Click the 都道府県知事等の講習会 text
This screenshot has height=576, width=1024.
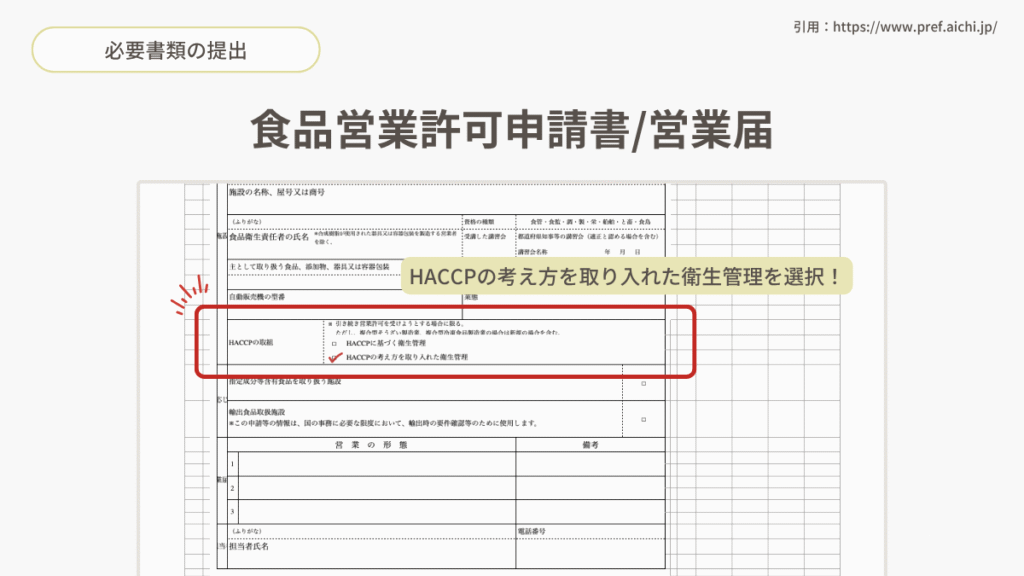[x=552, y=237]
